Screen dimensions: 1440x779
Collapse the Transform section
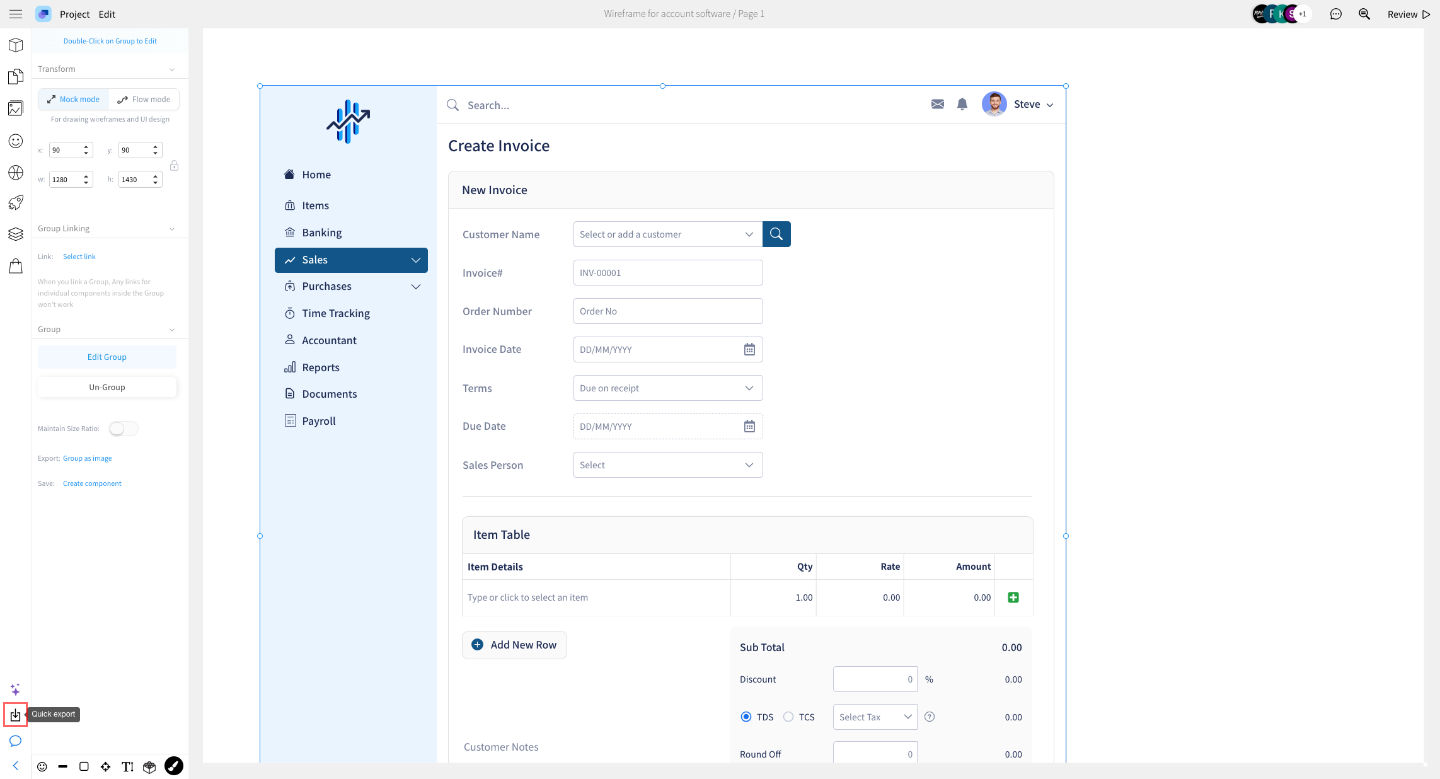(x=172, y=69)
